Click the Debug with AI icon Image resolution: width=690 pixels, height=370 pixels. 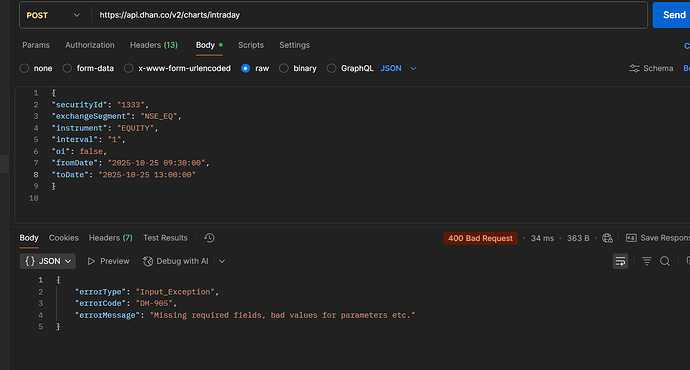pos(148,261)
